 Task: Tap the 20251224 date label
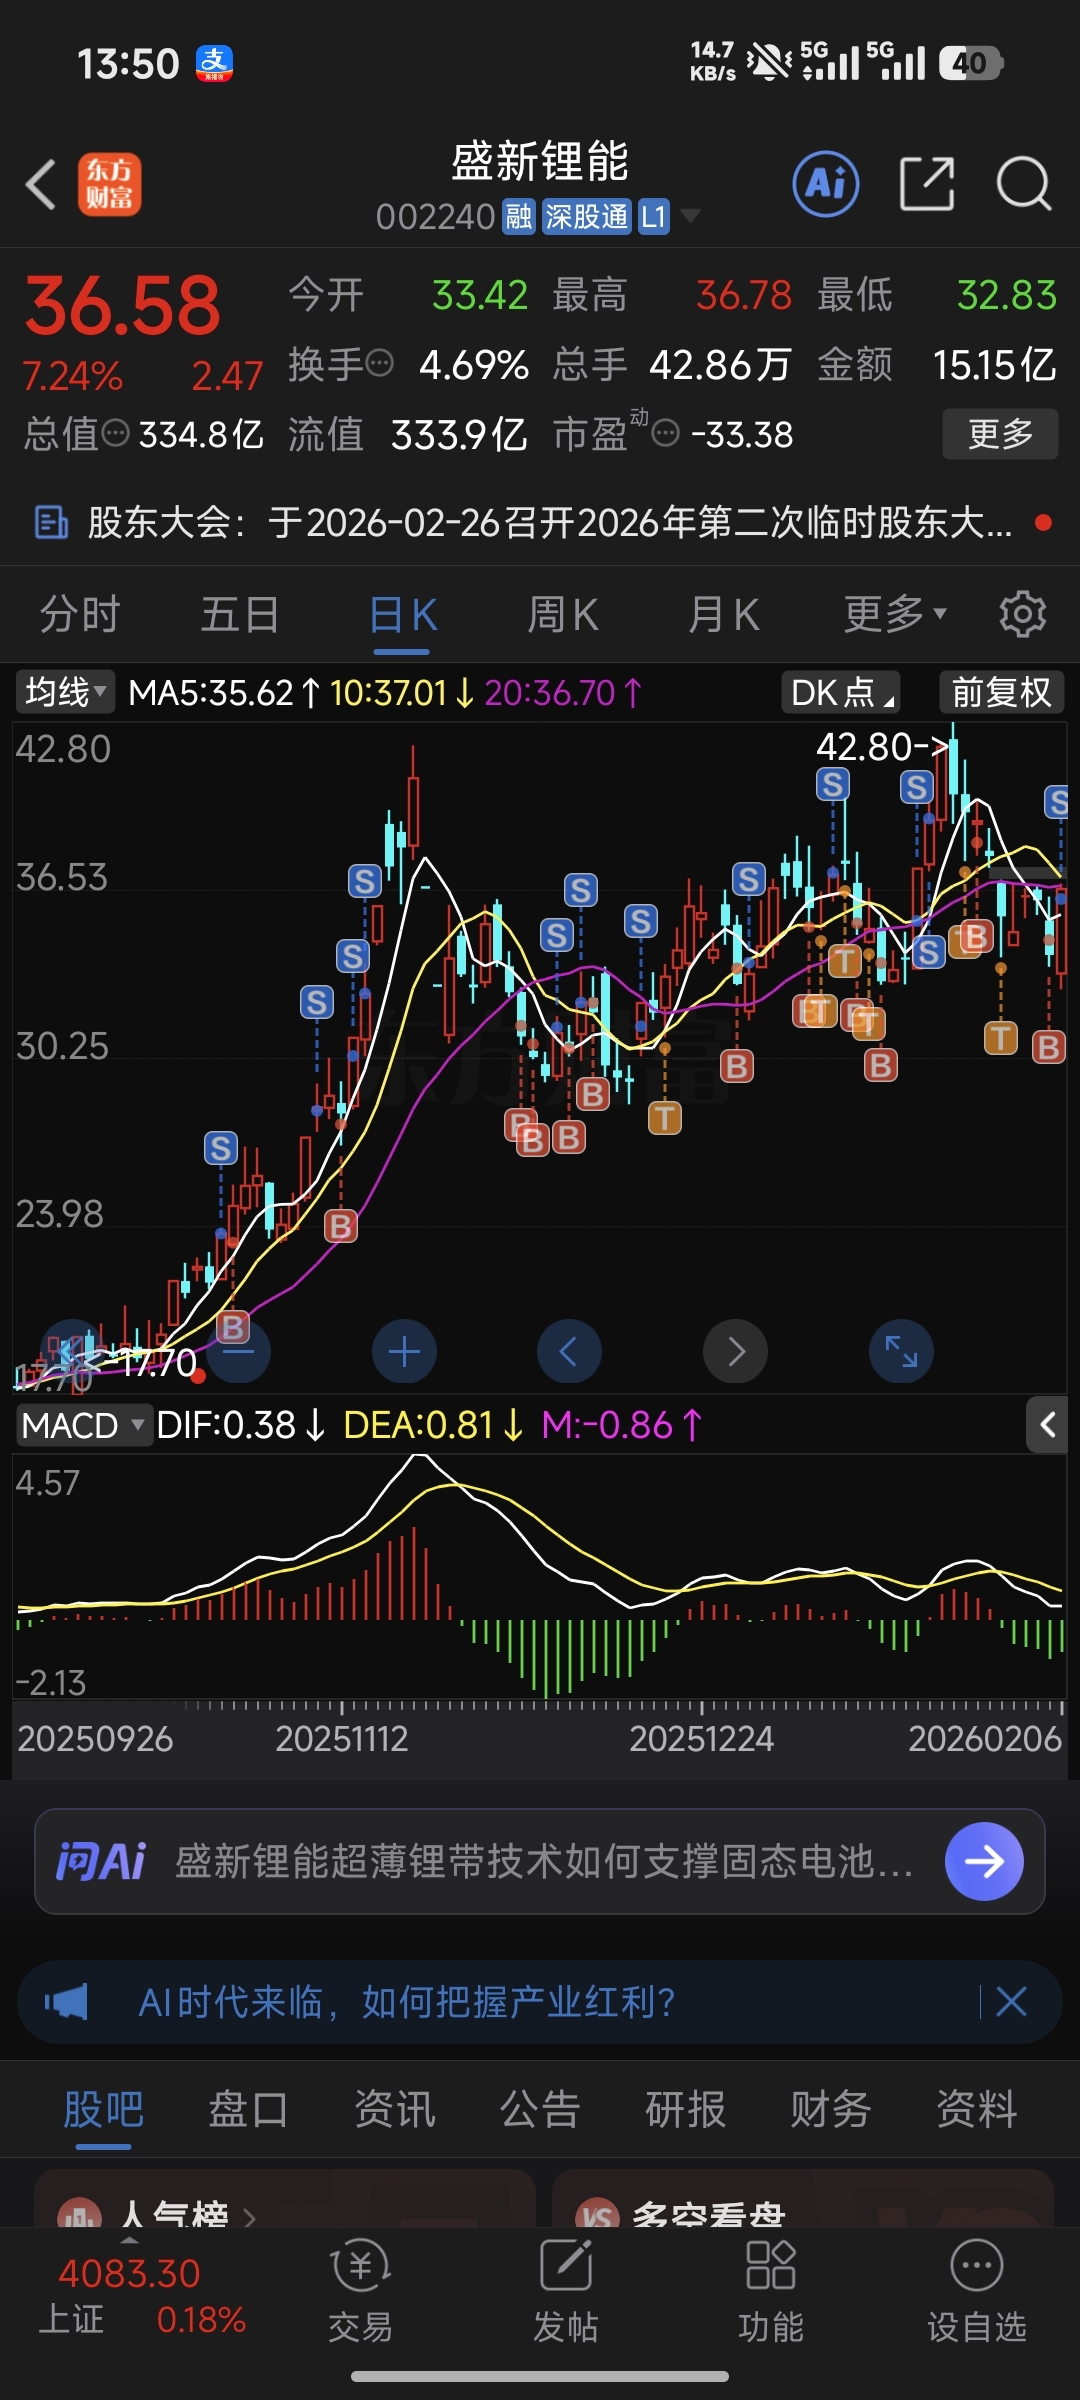(x=701, y=1739)
